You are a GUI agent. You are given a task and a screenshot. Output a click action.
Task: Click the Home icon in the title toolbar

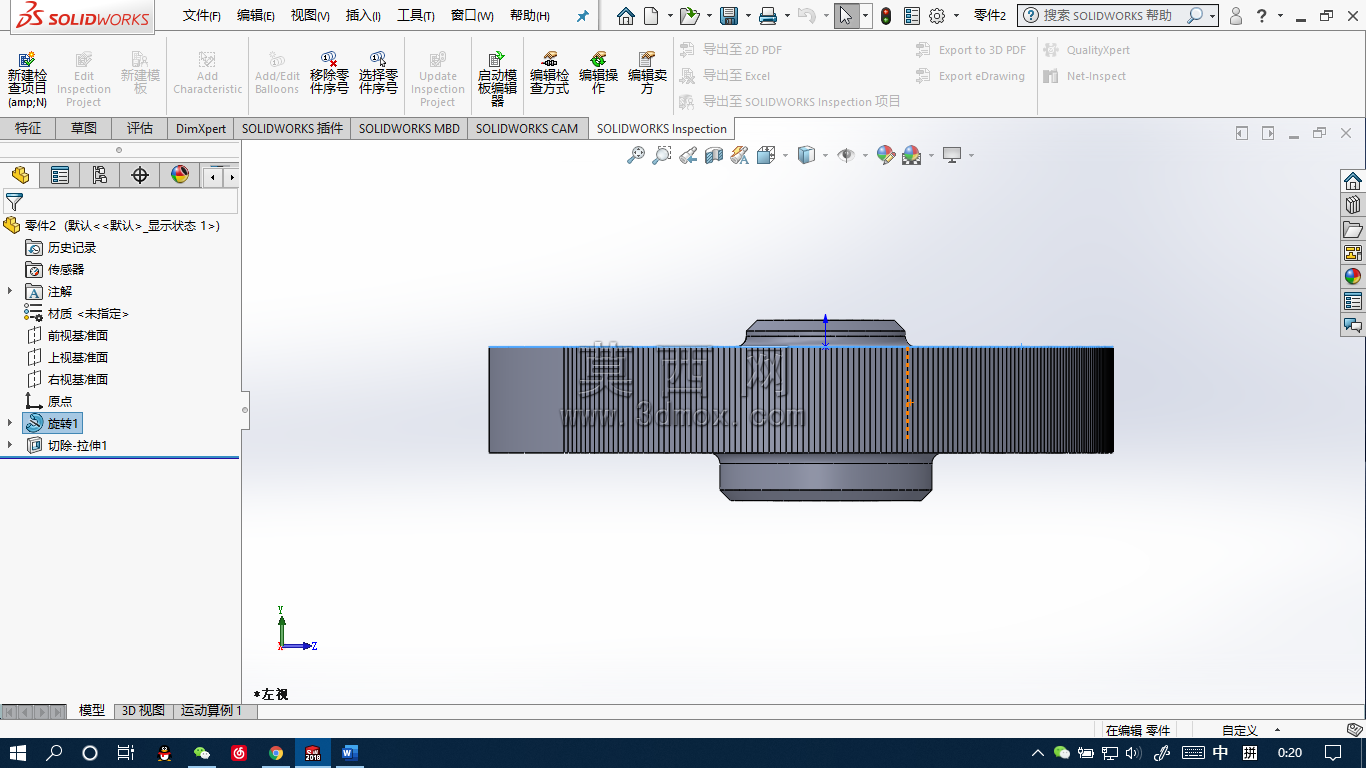[x=625, y=16]
